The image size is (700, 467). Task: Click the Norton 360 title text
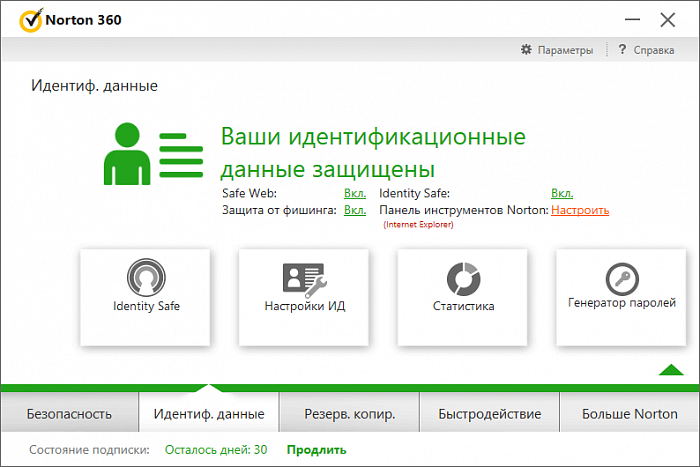click(83, 20)
